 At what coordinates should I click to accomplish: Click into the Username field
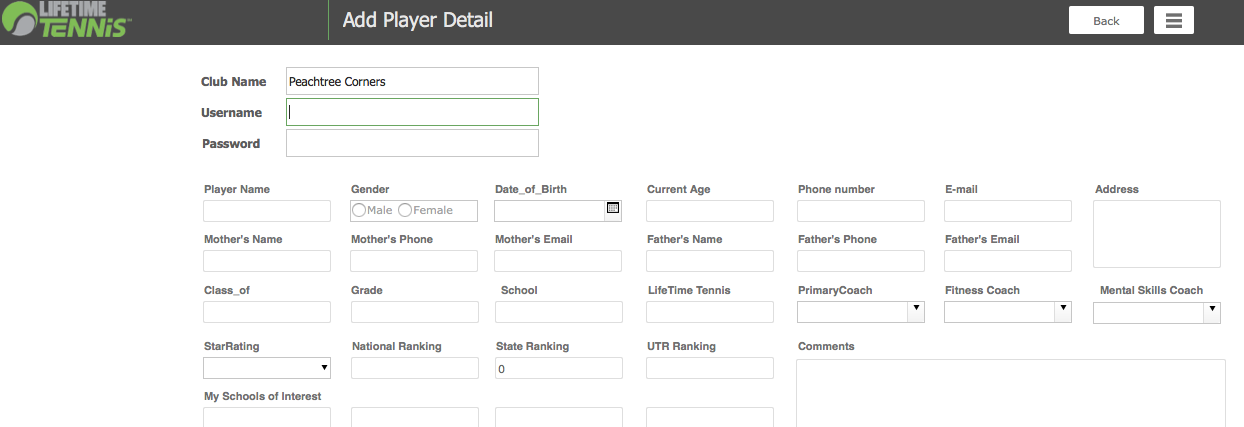[412, 112]
